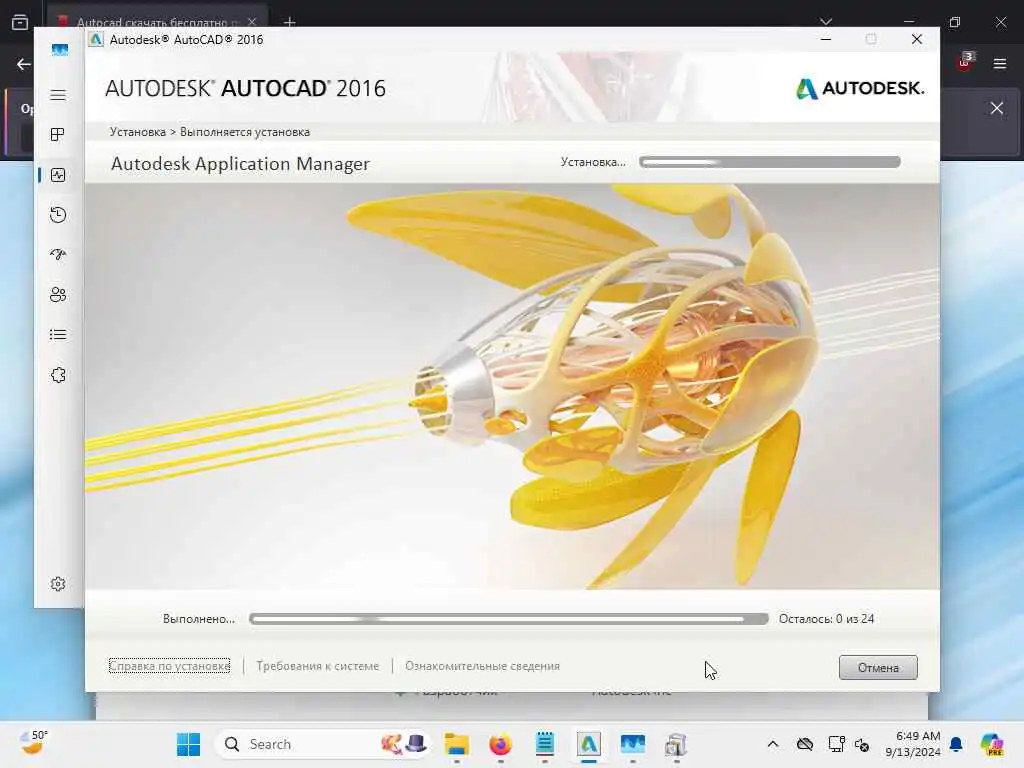
Task: Open Firefox extension icon with badge 3
Action: coord(965,61)
